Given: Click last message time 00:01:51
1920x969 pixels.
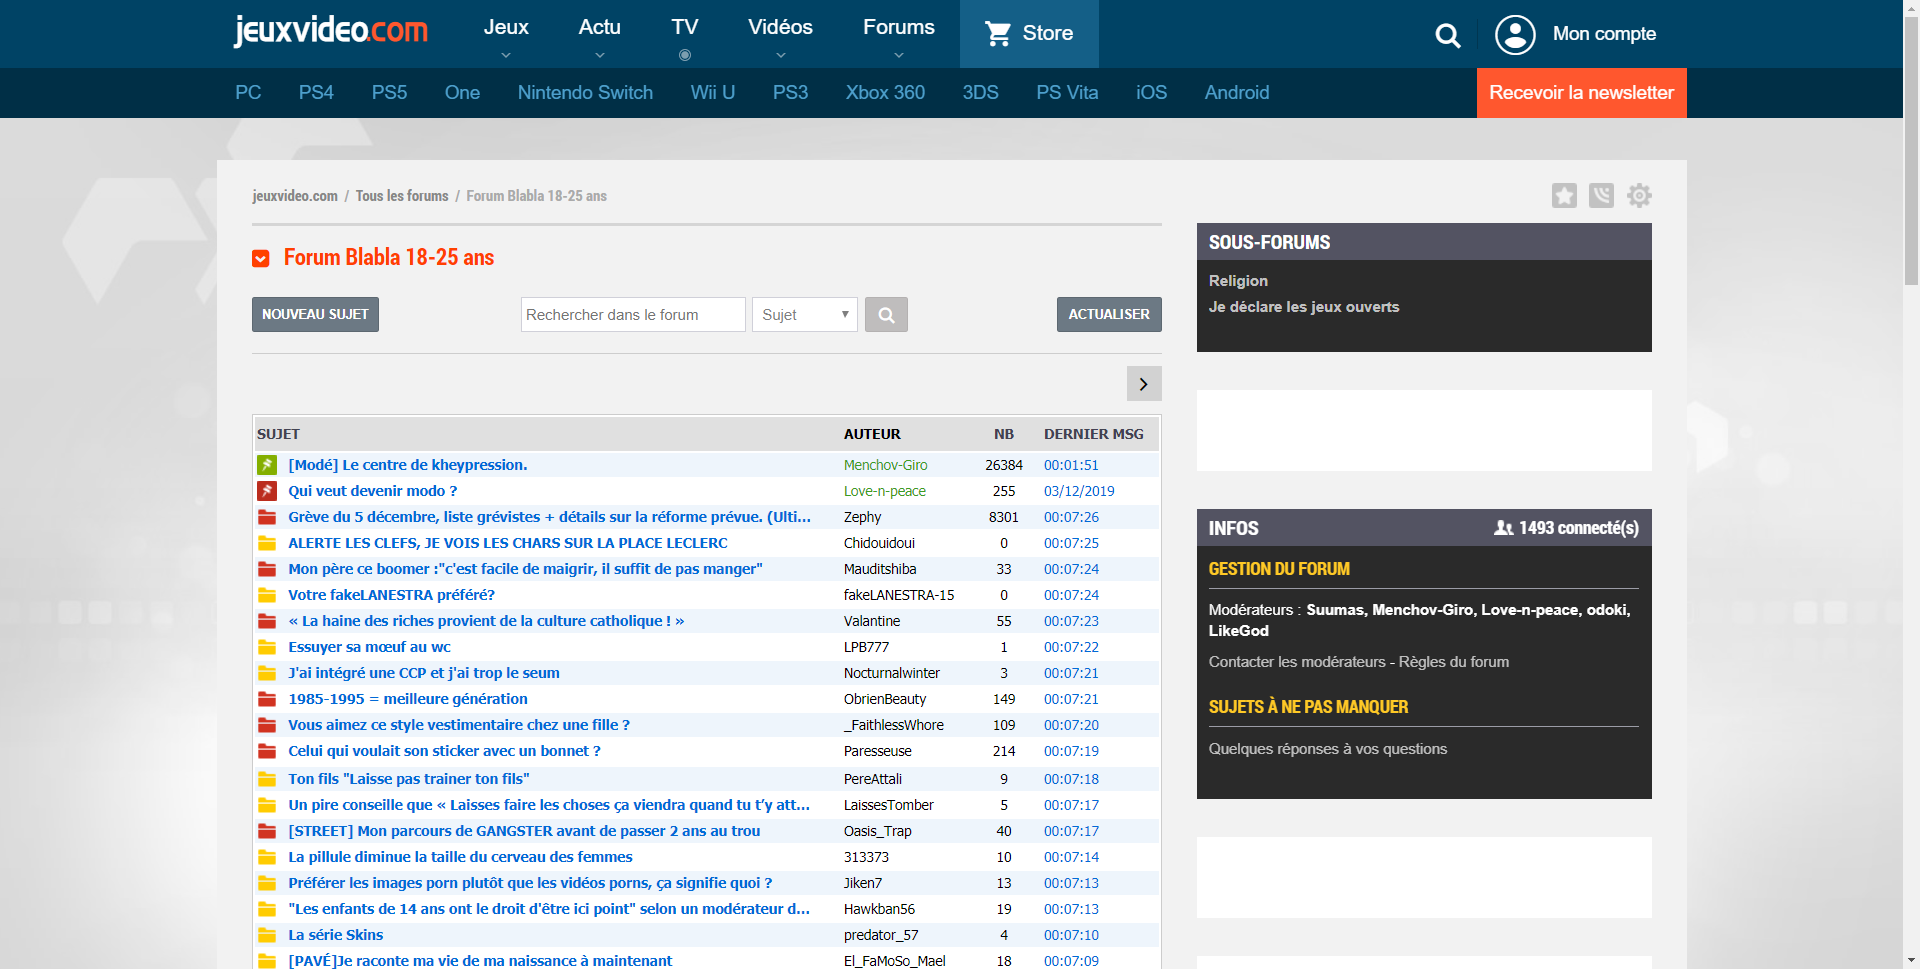Looking at the screenshot, I should coord(1071,465).
